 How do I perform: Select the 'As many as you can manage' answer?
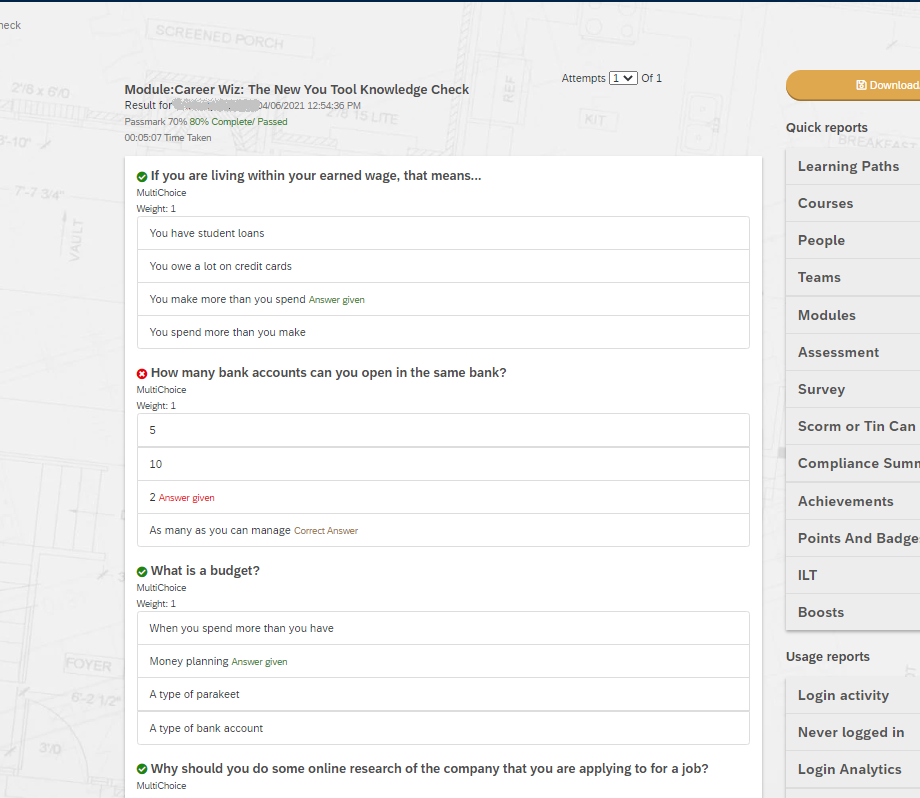pos(220,530)
